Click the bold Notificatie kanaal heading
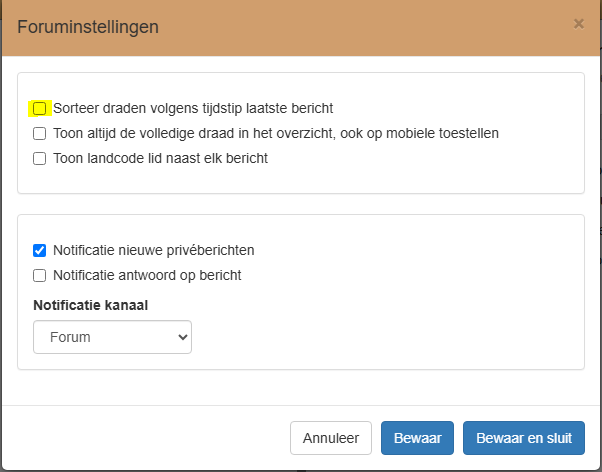The height and width of the screenshot is (472, 602). pyautogui.click(x=91, y=305)
